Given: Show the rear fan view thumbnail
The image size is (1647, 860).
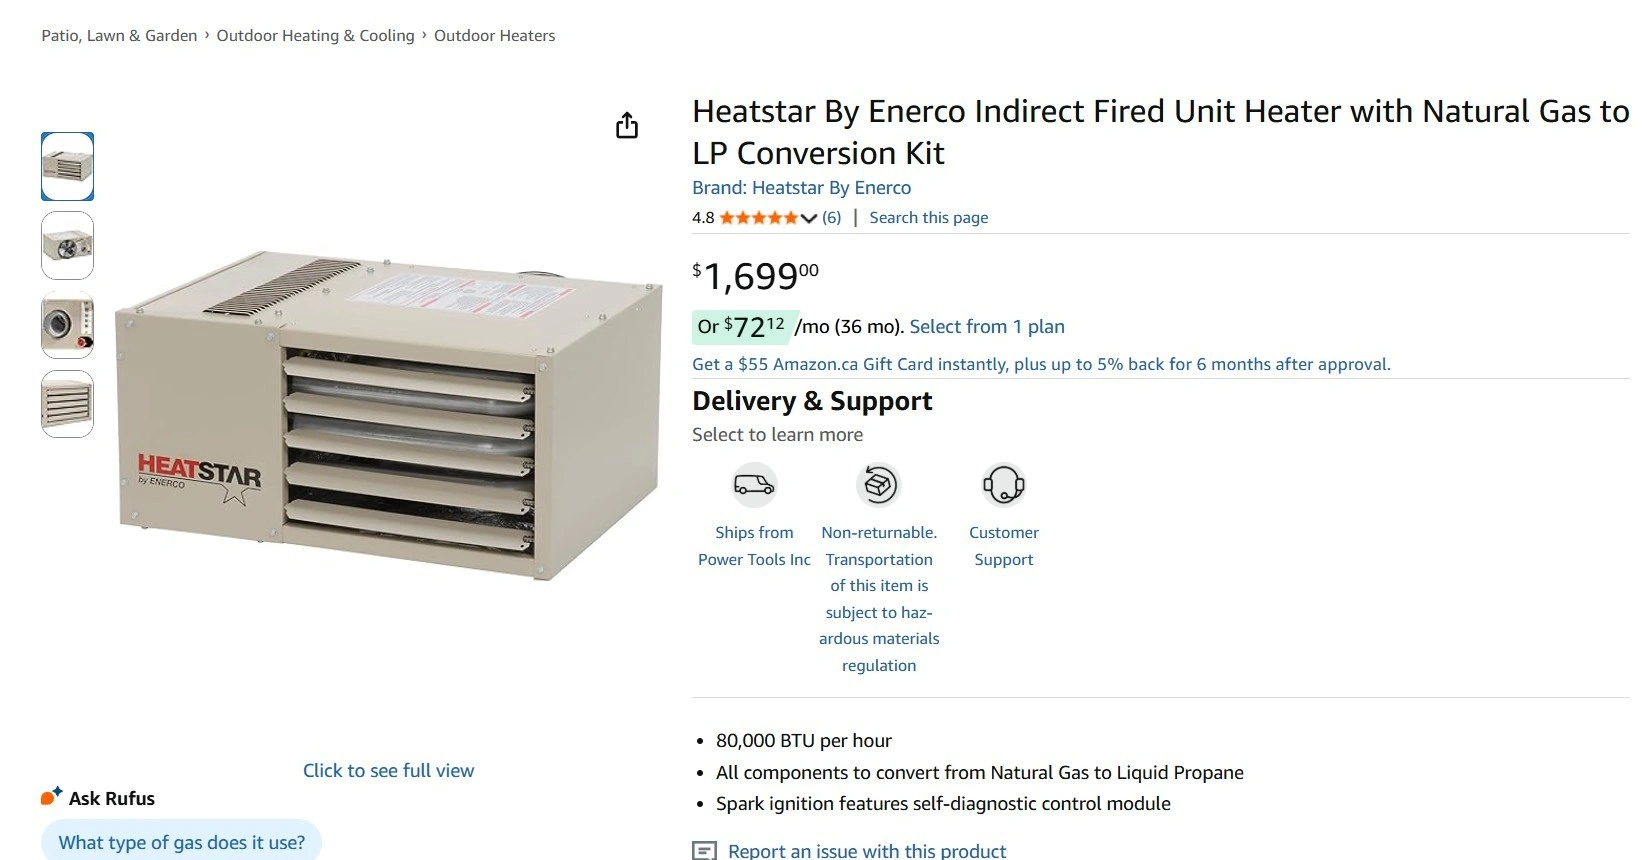Looking at the screenshot, I should (x=67, y=245).
